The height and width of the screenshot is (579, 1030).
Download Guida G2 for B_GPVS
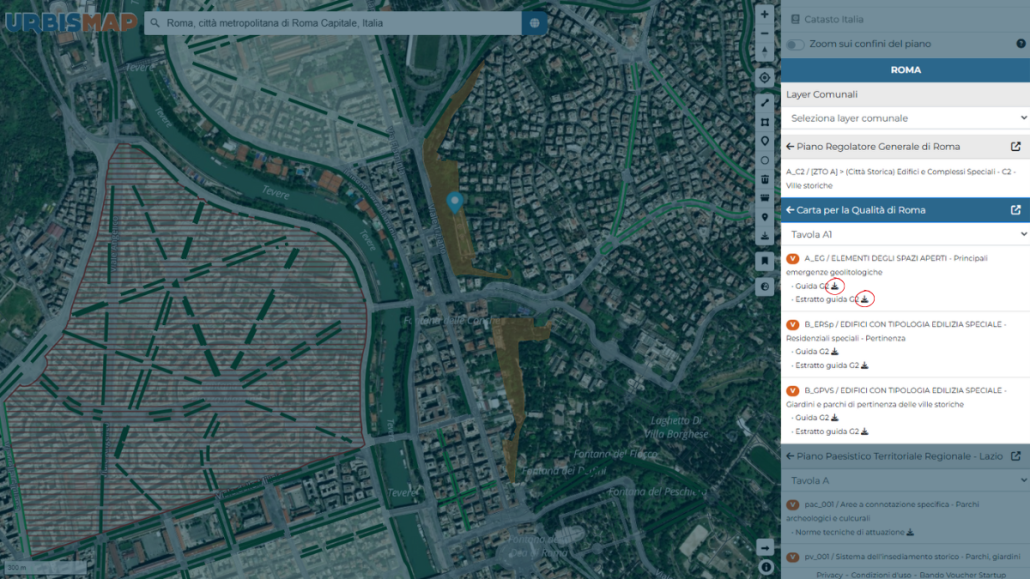(x=835, y=418)
